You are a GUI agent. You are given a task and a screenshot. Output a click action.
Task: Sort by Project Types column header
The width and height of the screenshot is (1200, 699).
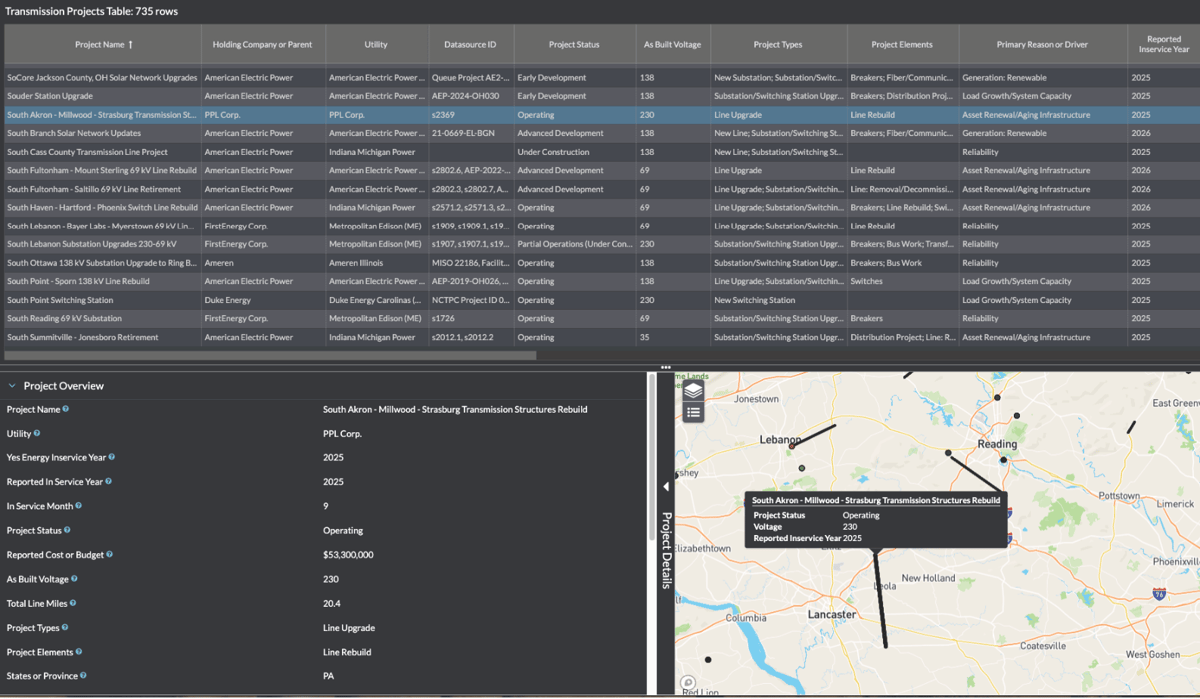coord(778,45)
